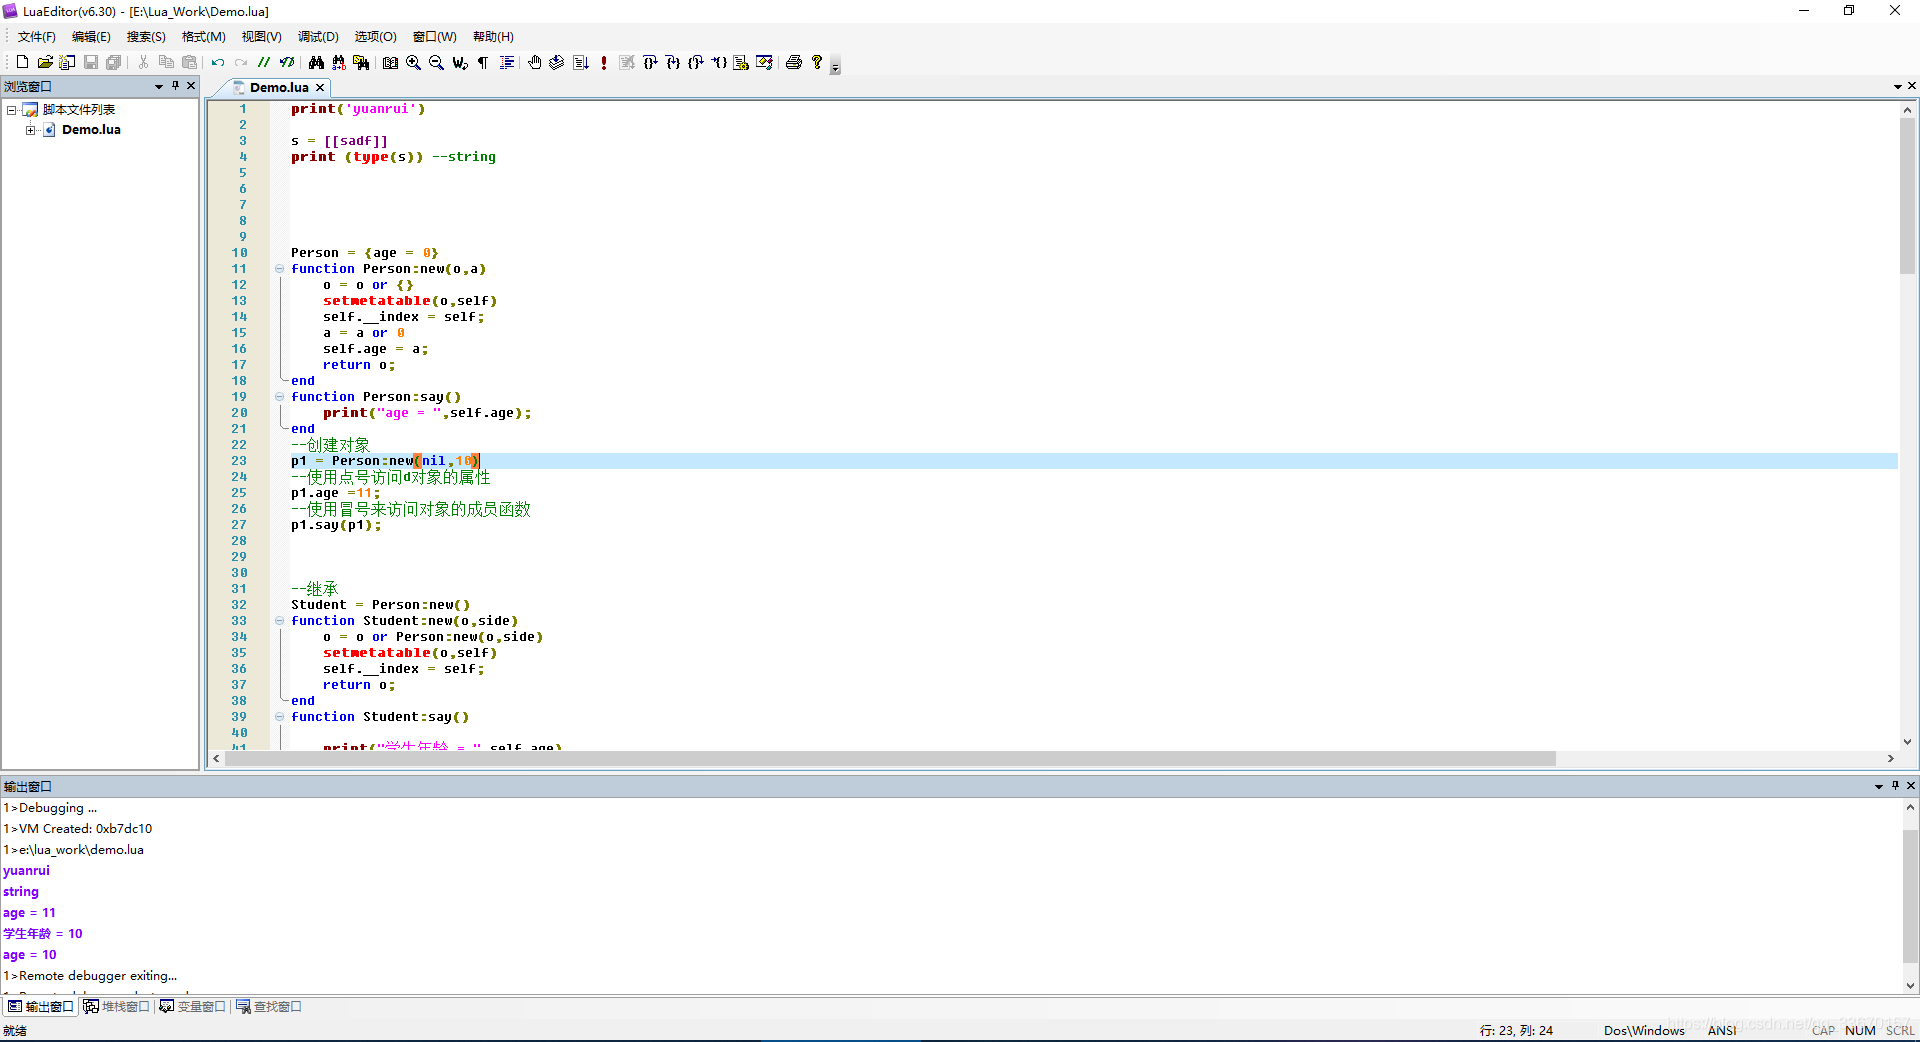Viewport: 1920px width, 1042px height.
Task: Click the step-out braces debug icon
Action: click(696, 62)
